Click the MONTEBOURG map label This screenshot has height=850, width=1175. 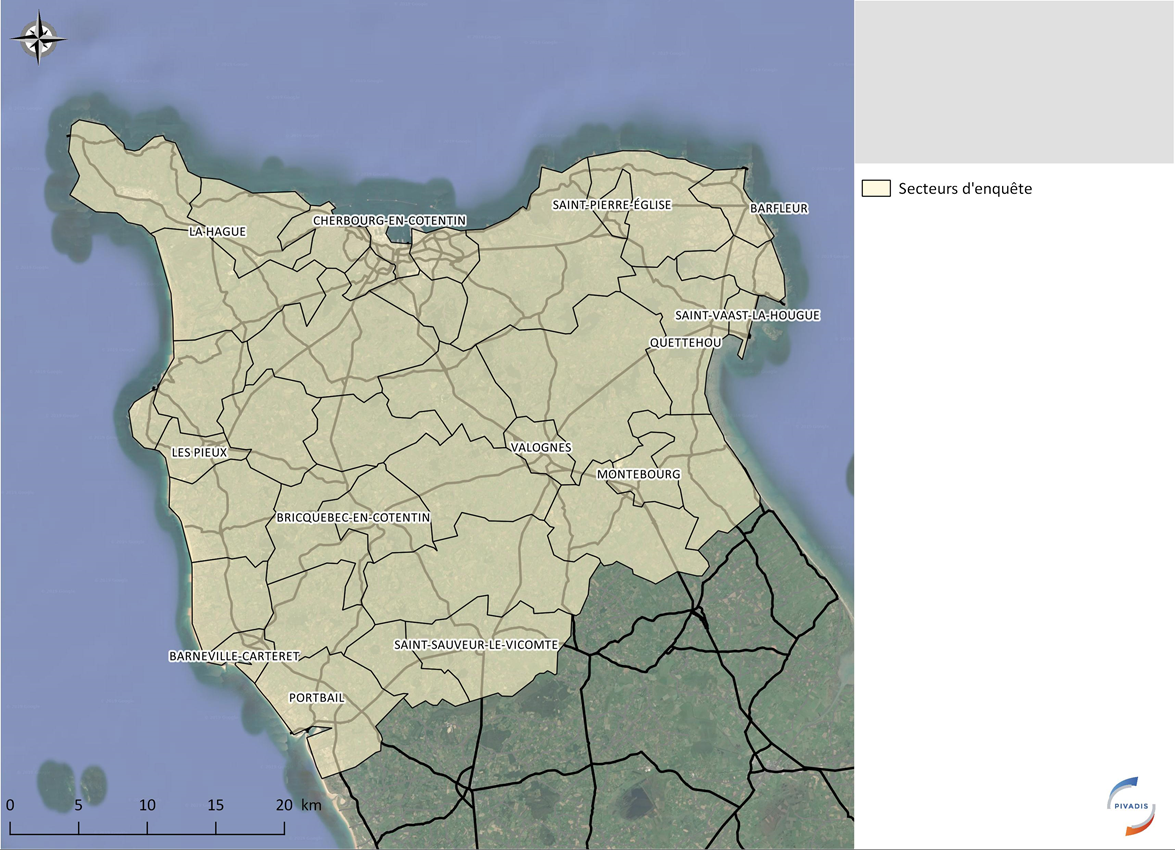click(x=638, y=474)
